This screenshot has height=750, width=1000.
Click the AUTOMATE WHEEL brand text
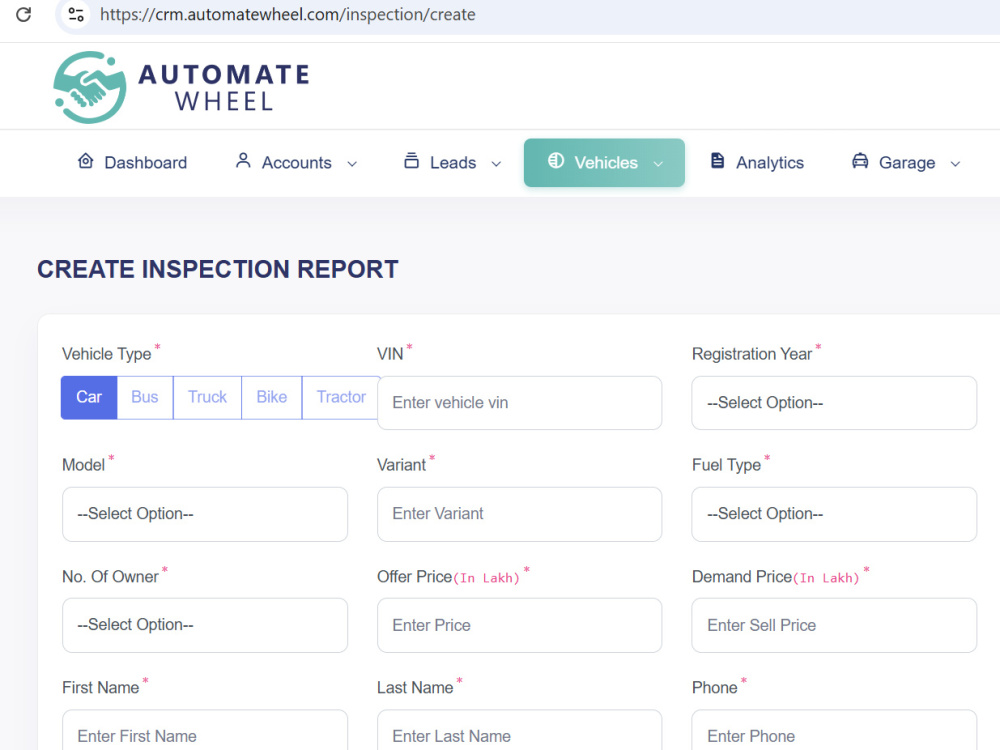pos(224,87)
